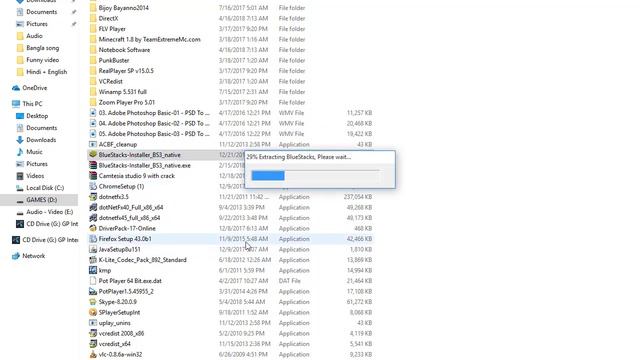
Task: Open pinned Pictures in Quick access
Action: tap(37, 24)
